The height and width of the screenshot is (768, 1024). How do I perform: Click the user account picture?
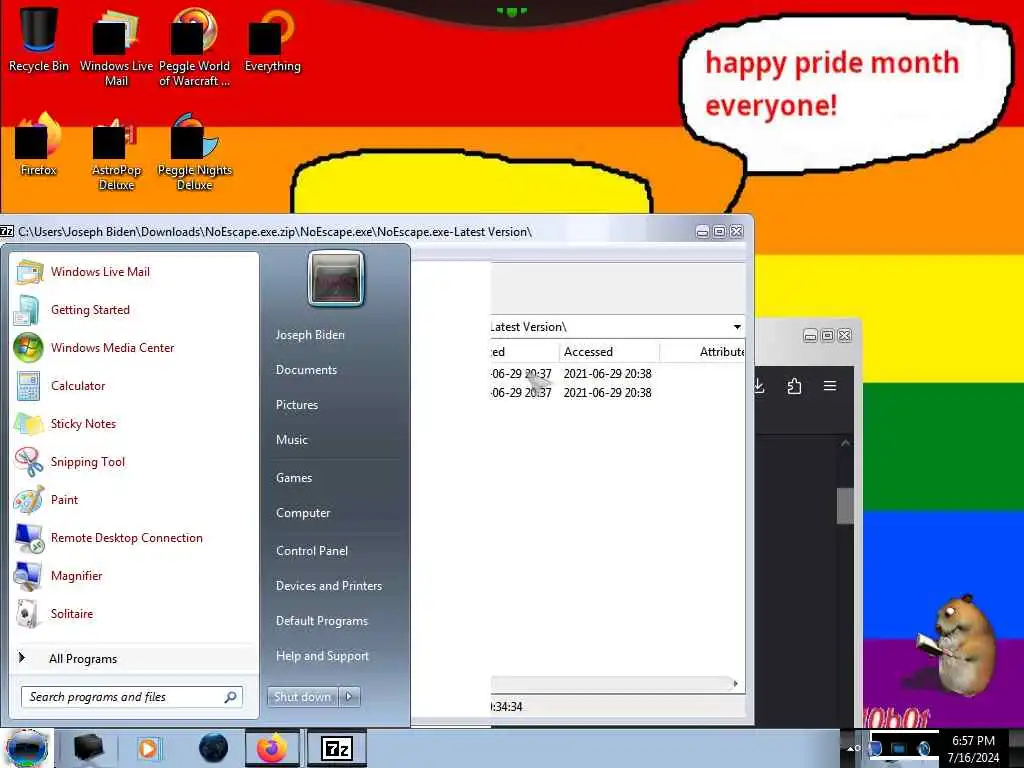tap(336, 278)
